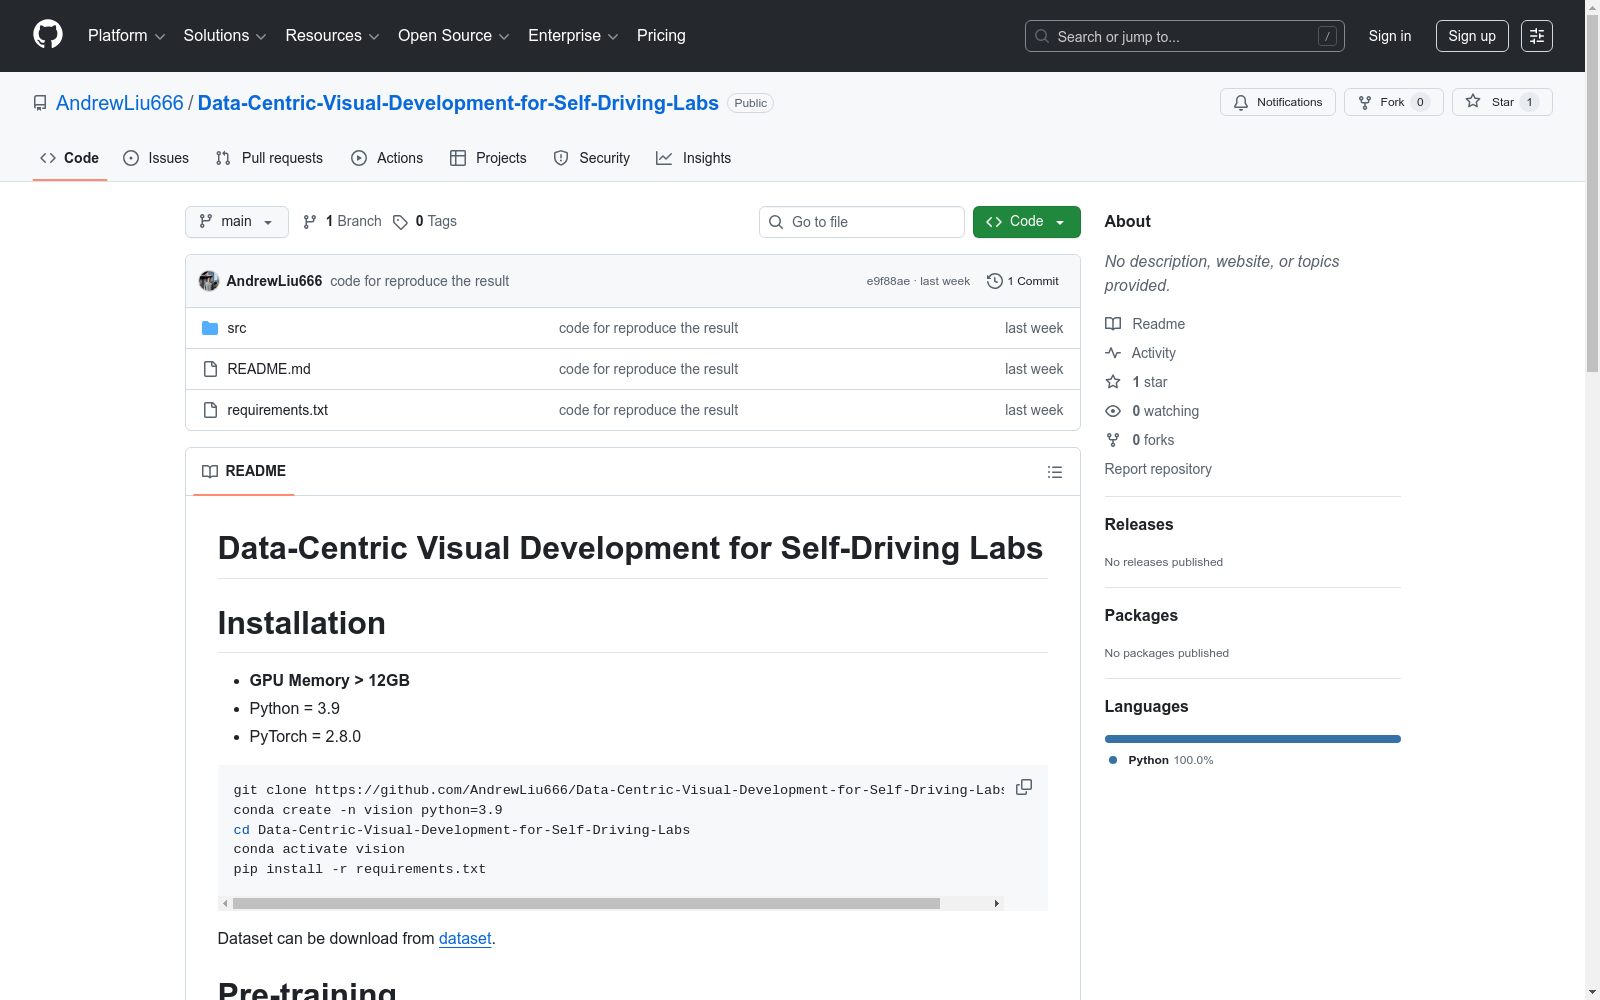The width and height of the screenshot is (1600, 1000).
Task: Open the repository name link
Action: pyautogui.click(x=458, y=103)
